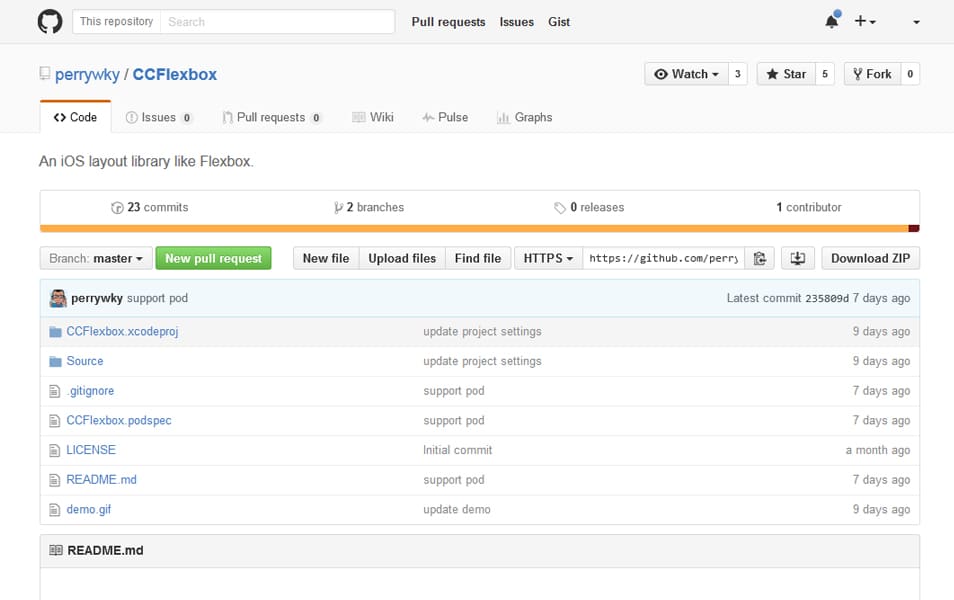Click the repository book icon beside perrywky

click(x=44, y=74)
